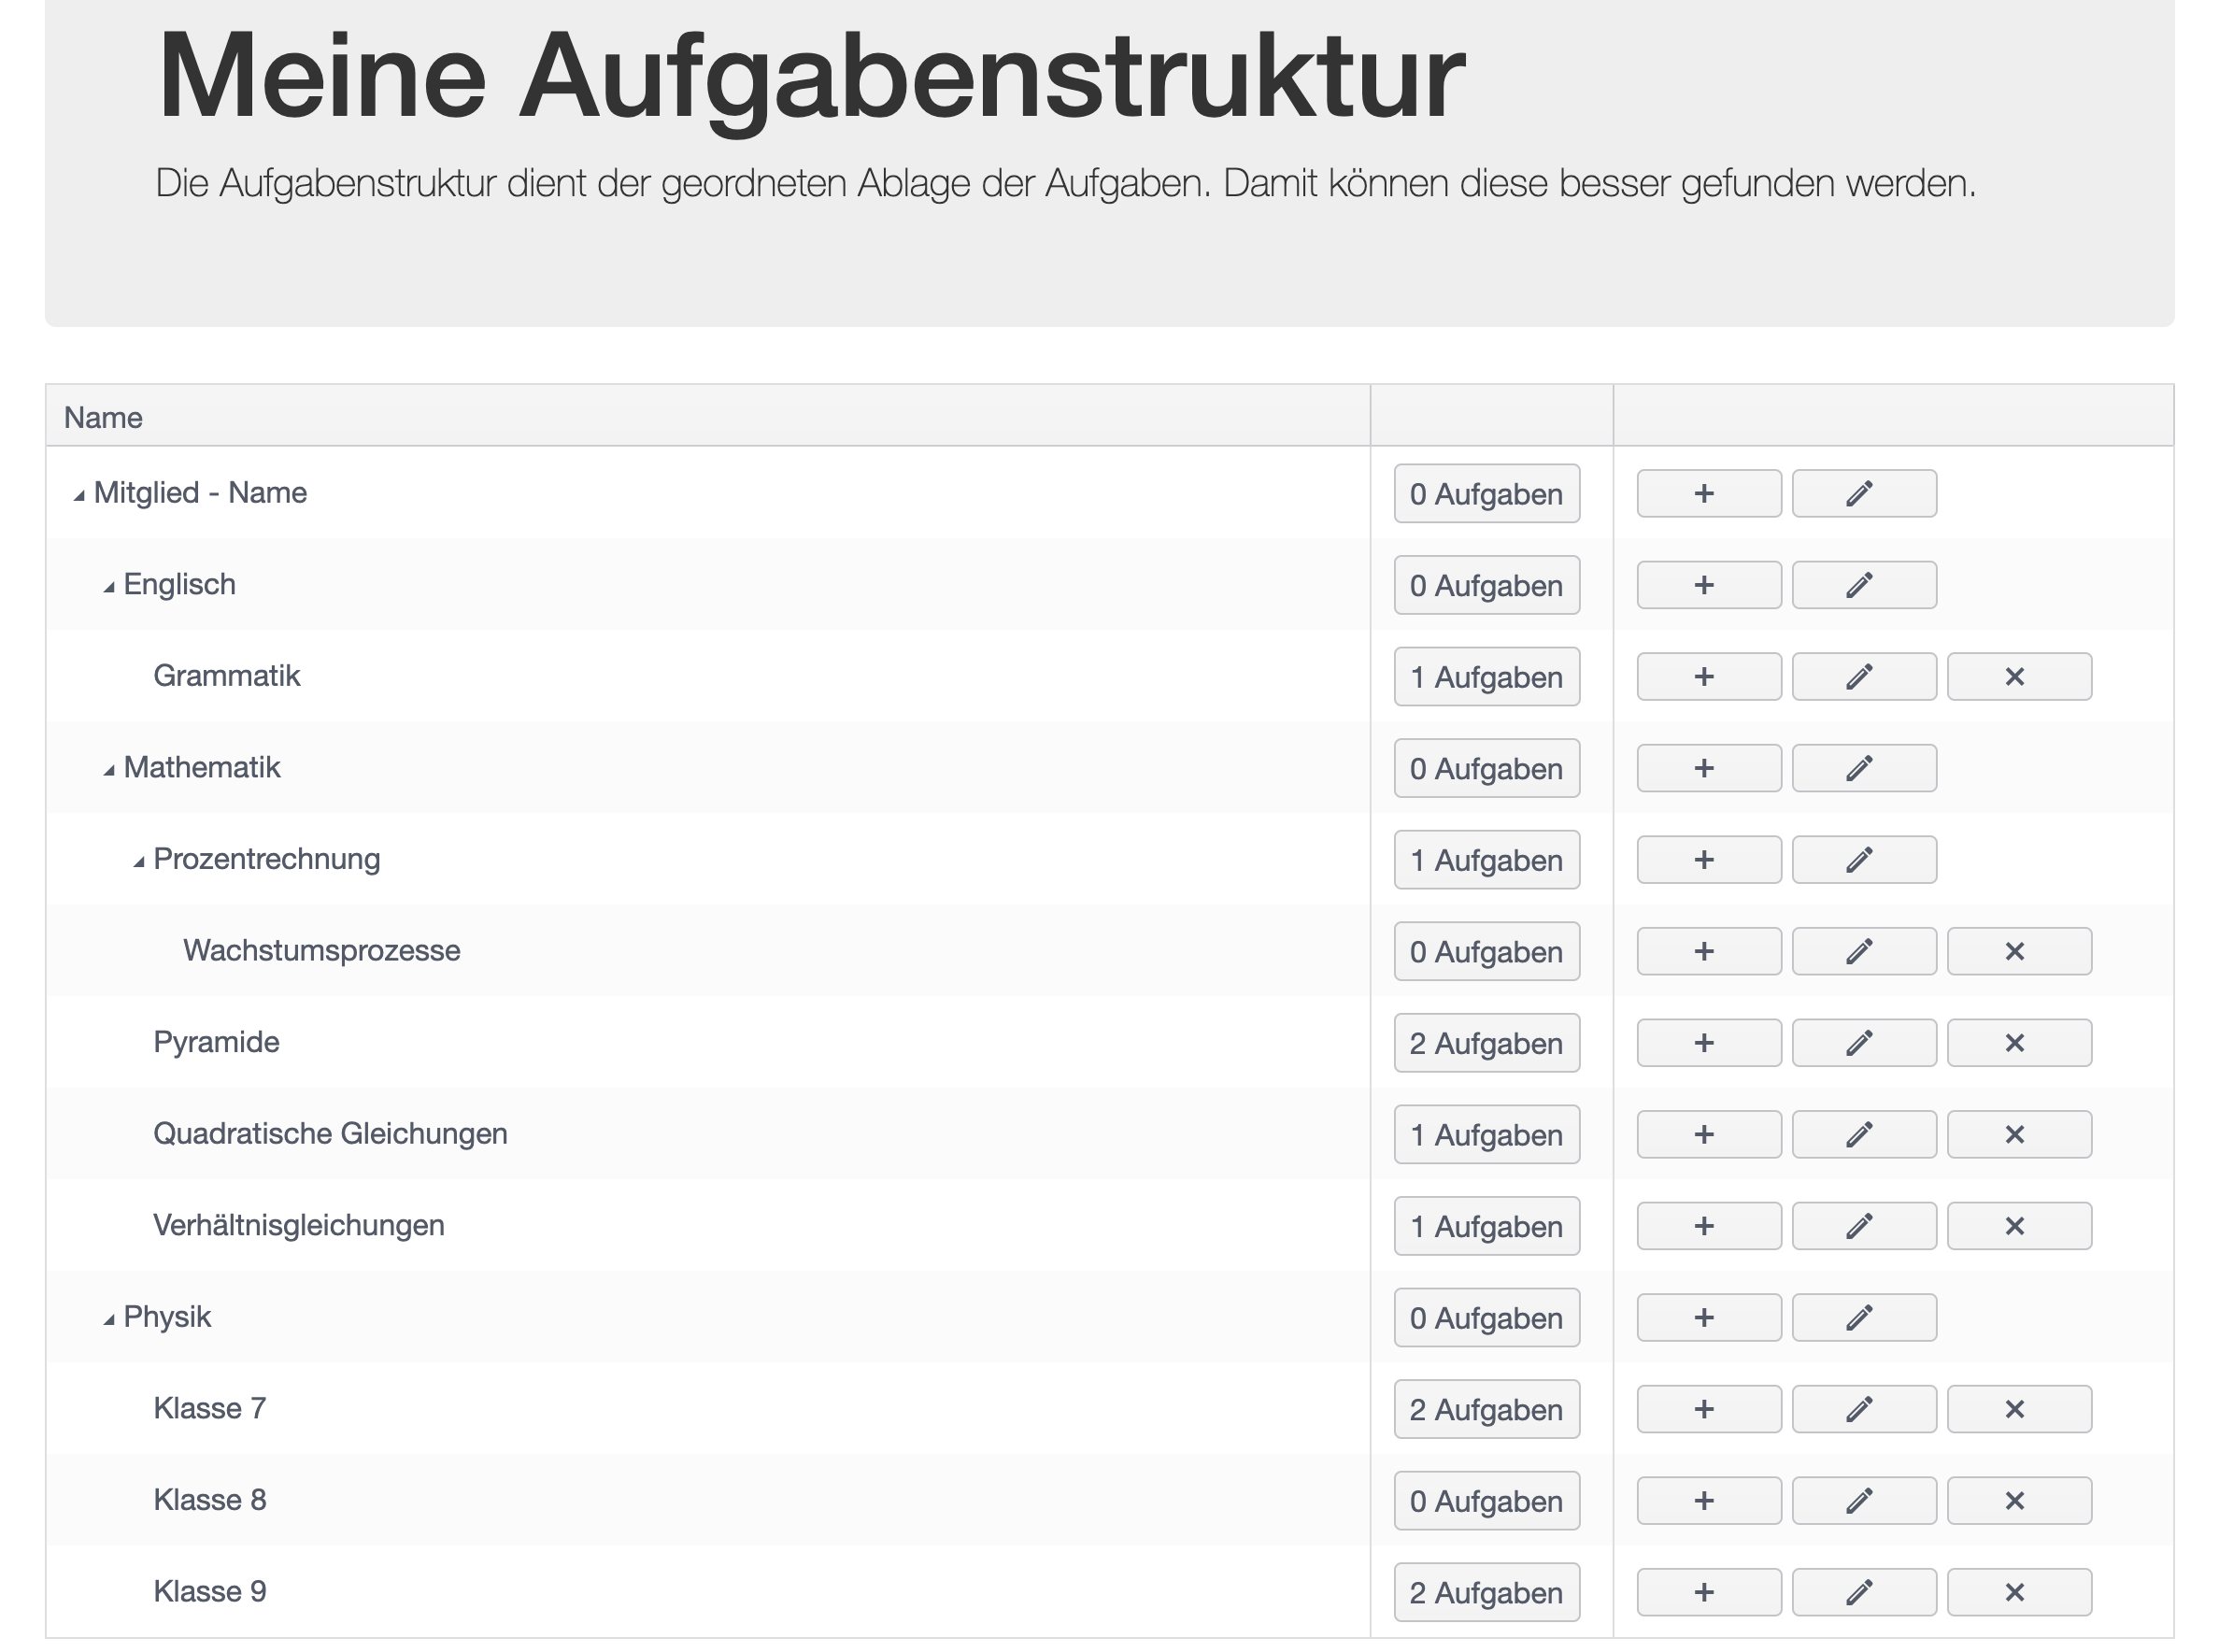2233x1652 pixels.
Task: Add a sub-item under Physik with plus
Action: click(1708, 1318)
